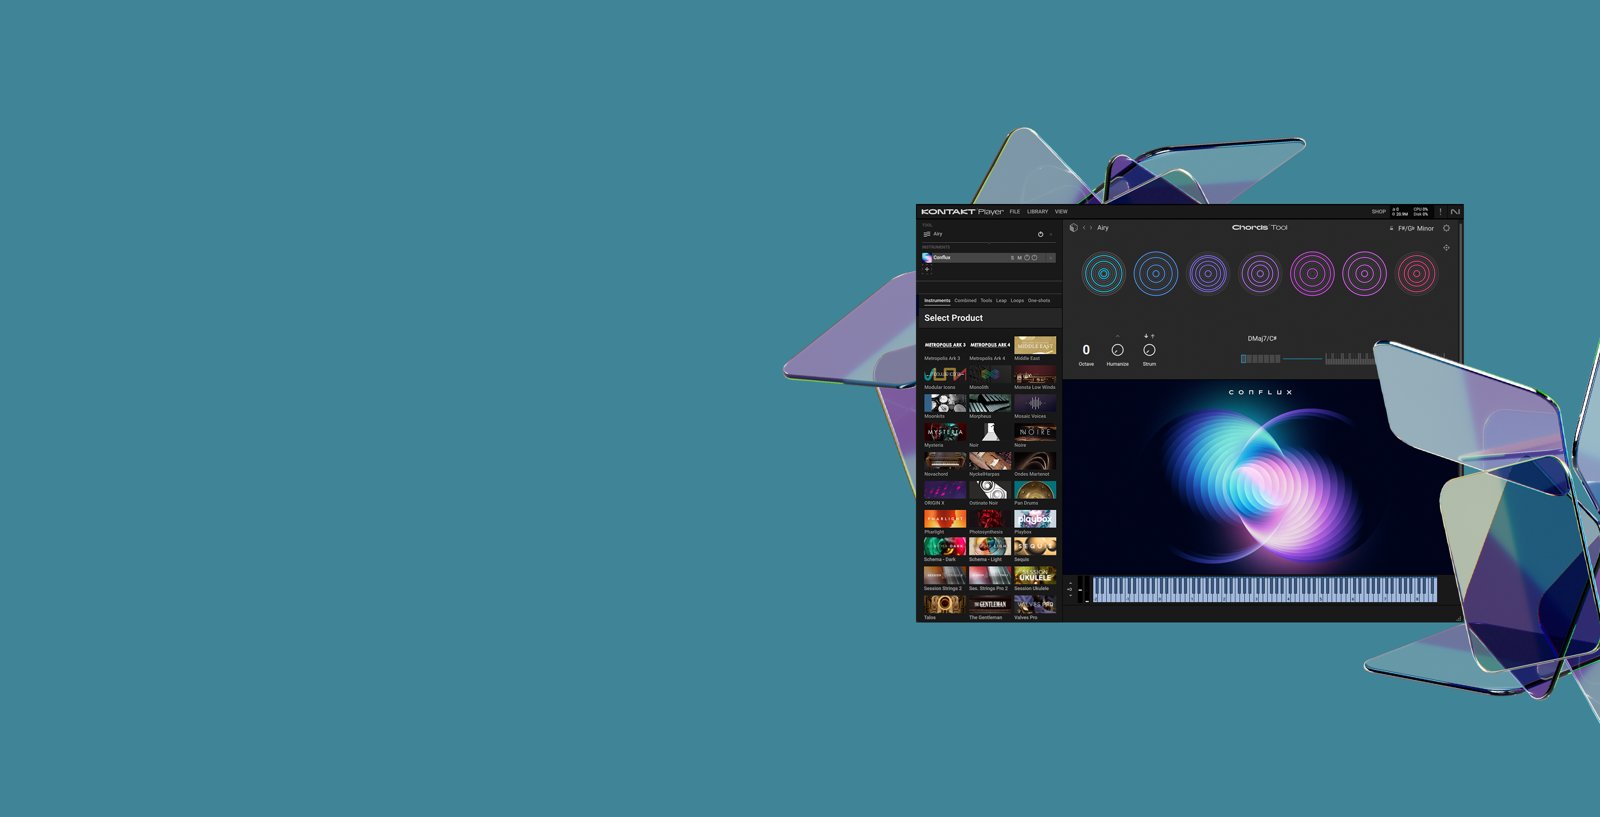Click the Native Instruments logo icon
The width and height of the screenshot is (1600, 817).
(x=1455, y=212)
